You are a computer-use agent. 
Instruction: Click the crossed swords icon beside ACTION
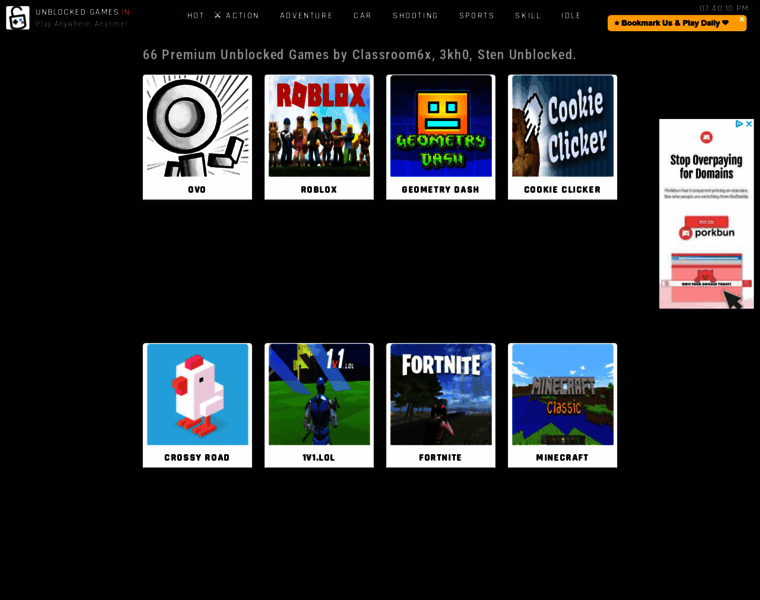[x=218, y=15]
